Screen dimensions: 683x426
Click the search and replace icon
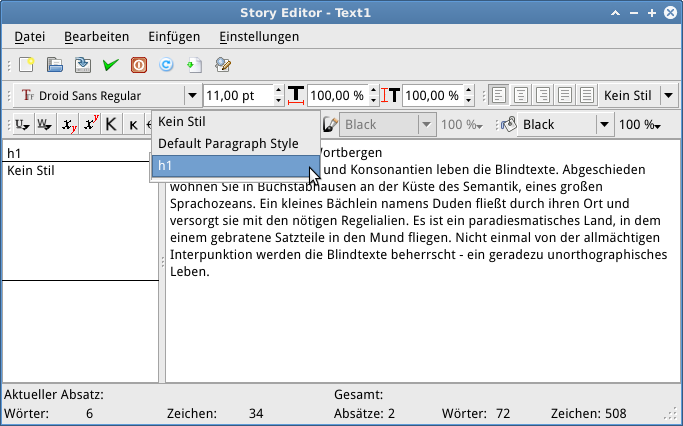click(x=223, y=66)
